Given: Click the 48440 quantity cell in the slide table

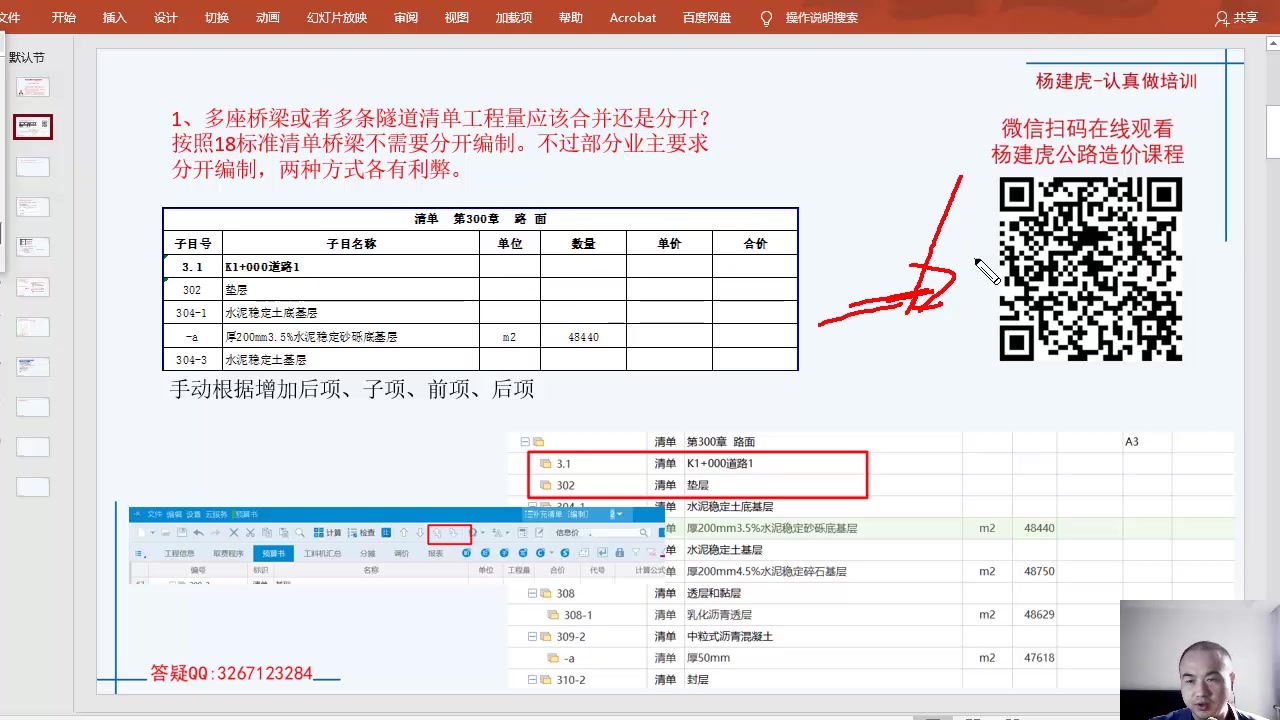Looking at the screenshot, I should coord(583,337).
